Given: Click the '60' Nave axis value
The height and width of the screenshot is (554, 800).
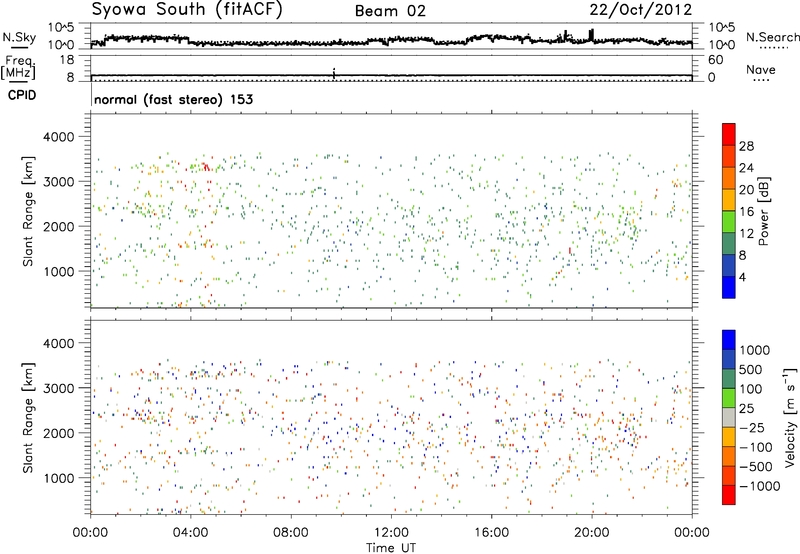Looking at the screenshot, I should pyautogui.click(x=715, y=60).
